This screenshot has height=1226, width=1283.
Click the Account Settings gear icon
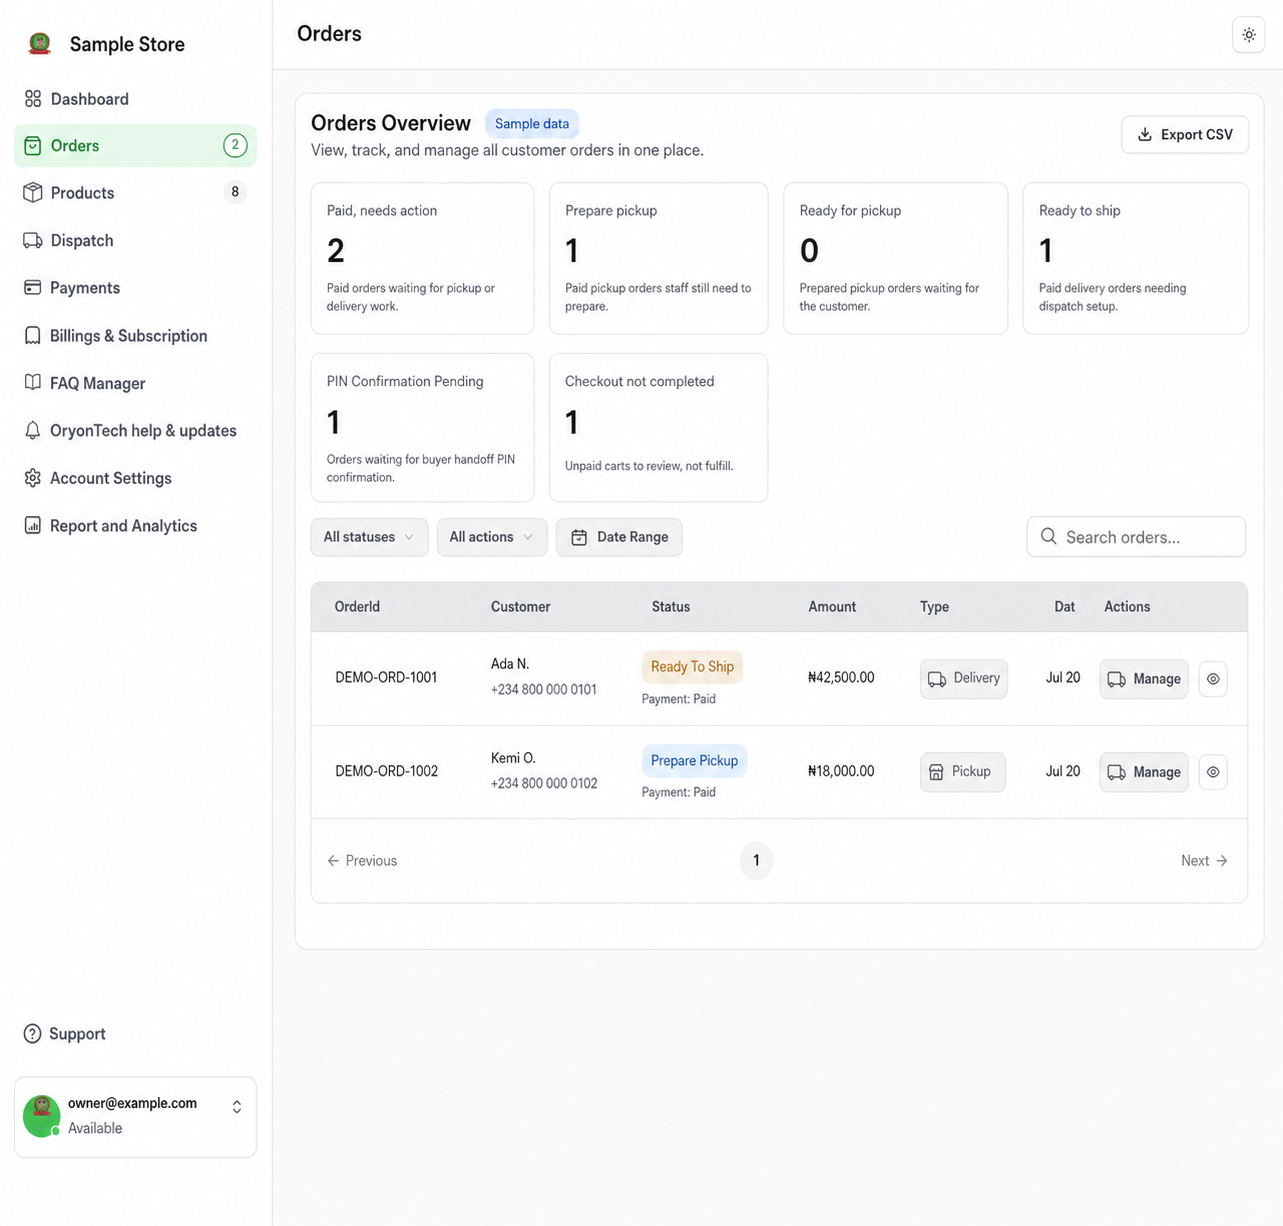tap(33, 478)
